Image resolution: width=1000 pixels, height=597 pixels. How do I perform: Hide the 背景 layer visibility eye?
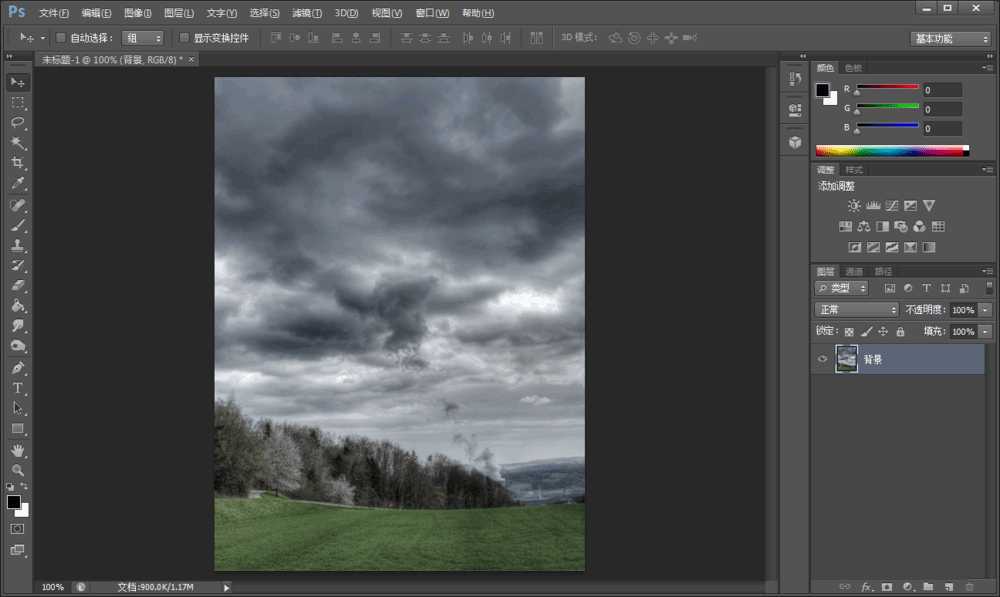point(821,359)
